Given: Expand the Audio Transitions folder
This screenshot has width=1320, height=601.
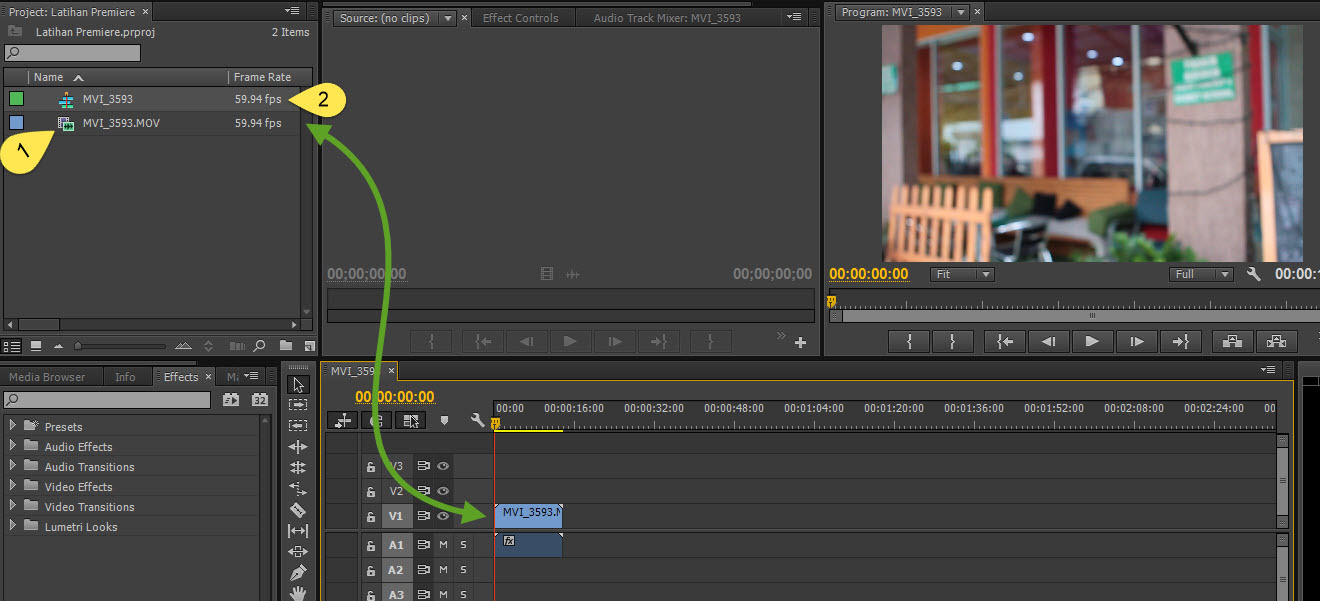Looking at the screenshot, I should tap(13, 466).
